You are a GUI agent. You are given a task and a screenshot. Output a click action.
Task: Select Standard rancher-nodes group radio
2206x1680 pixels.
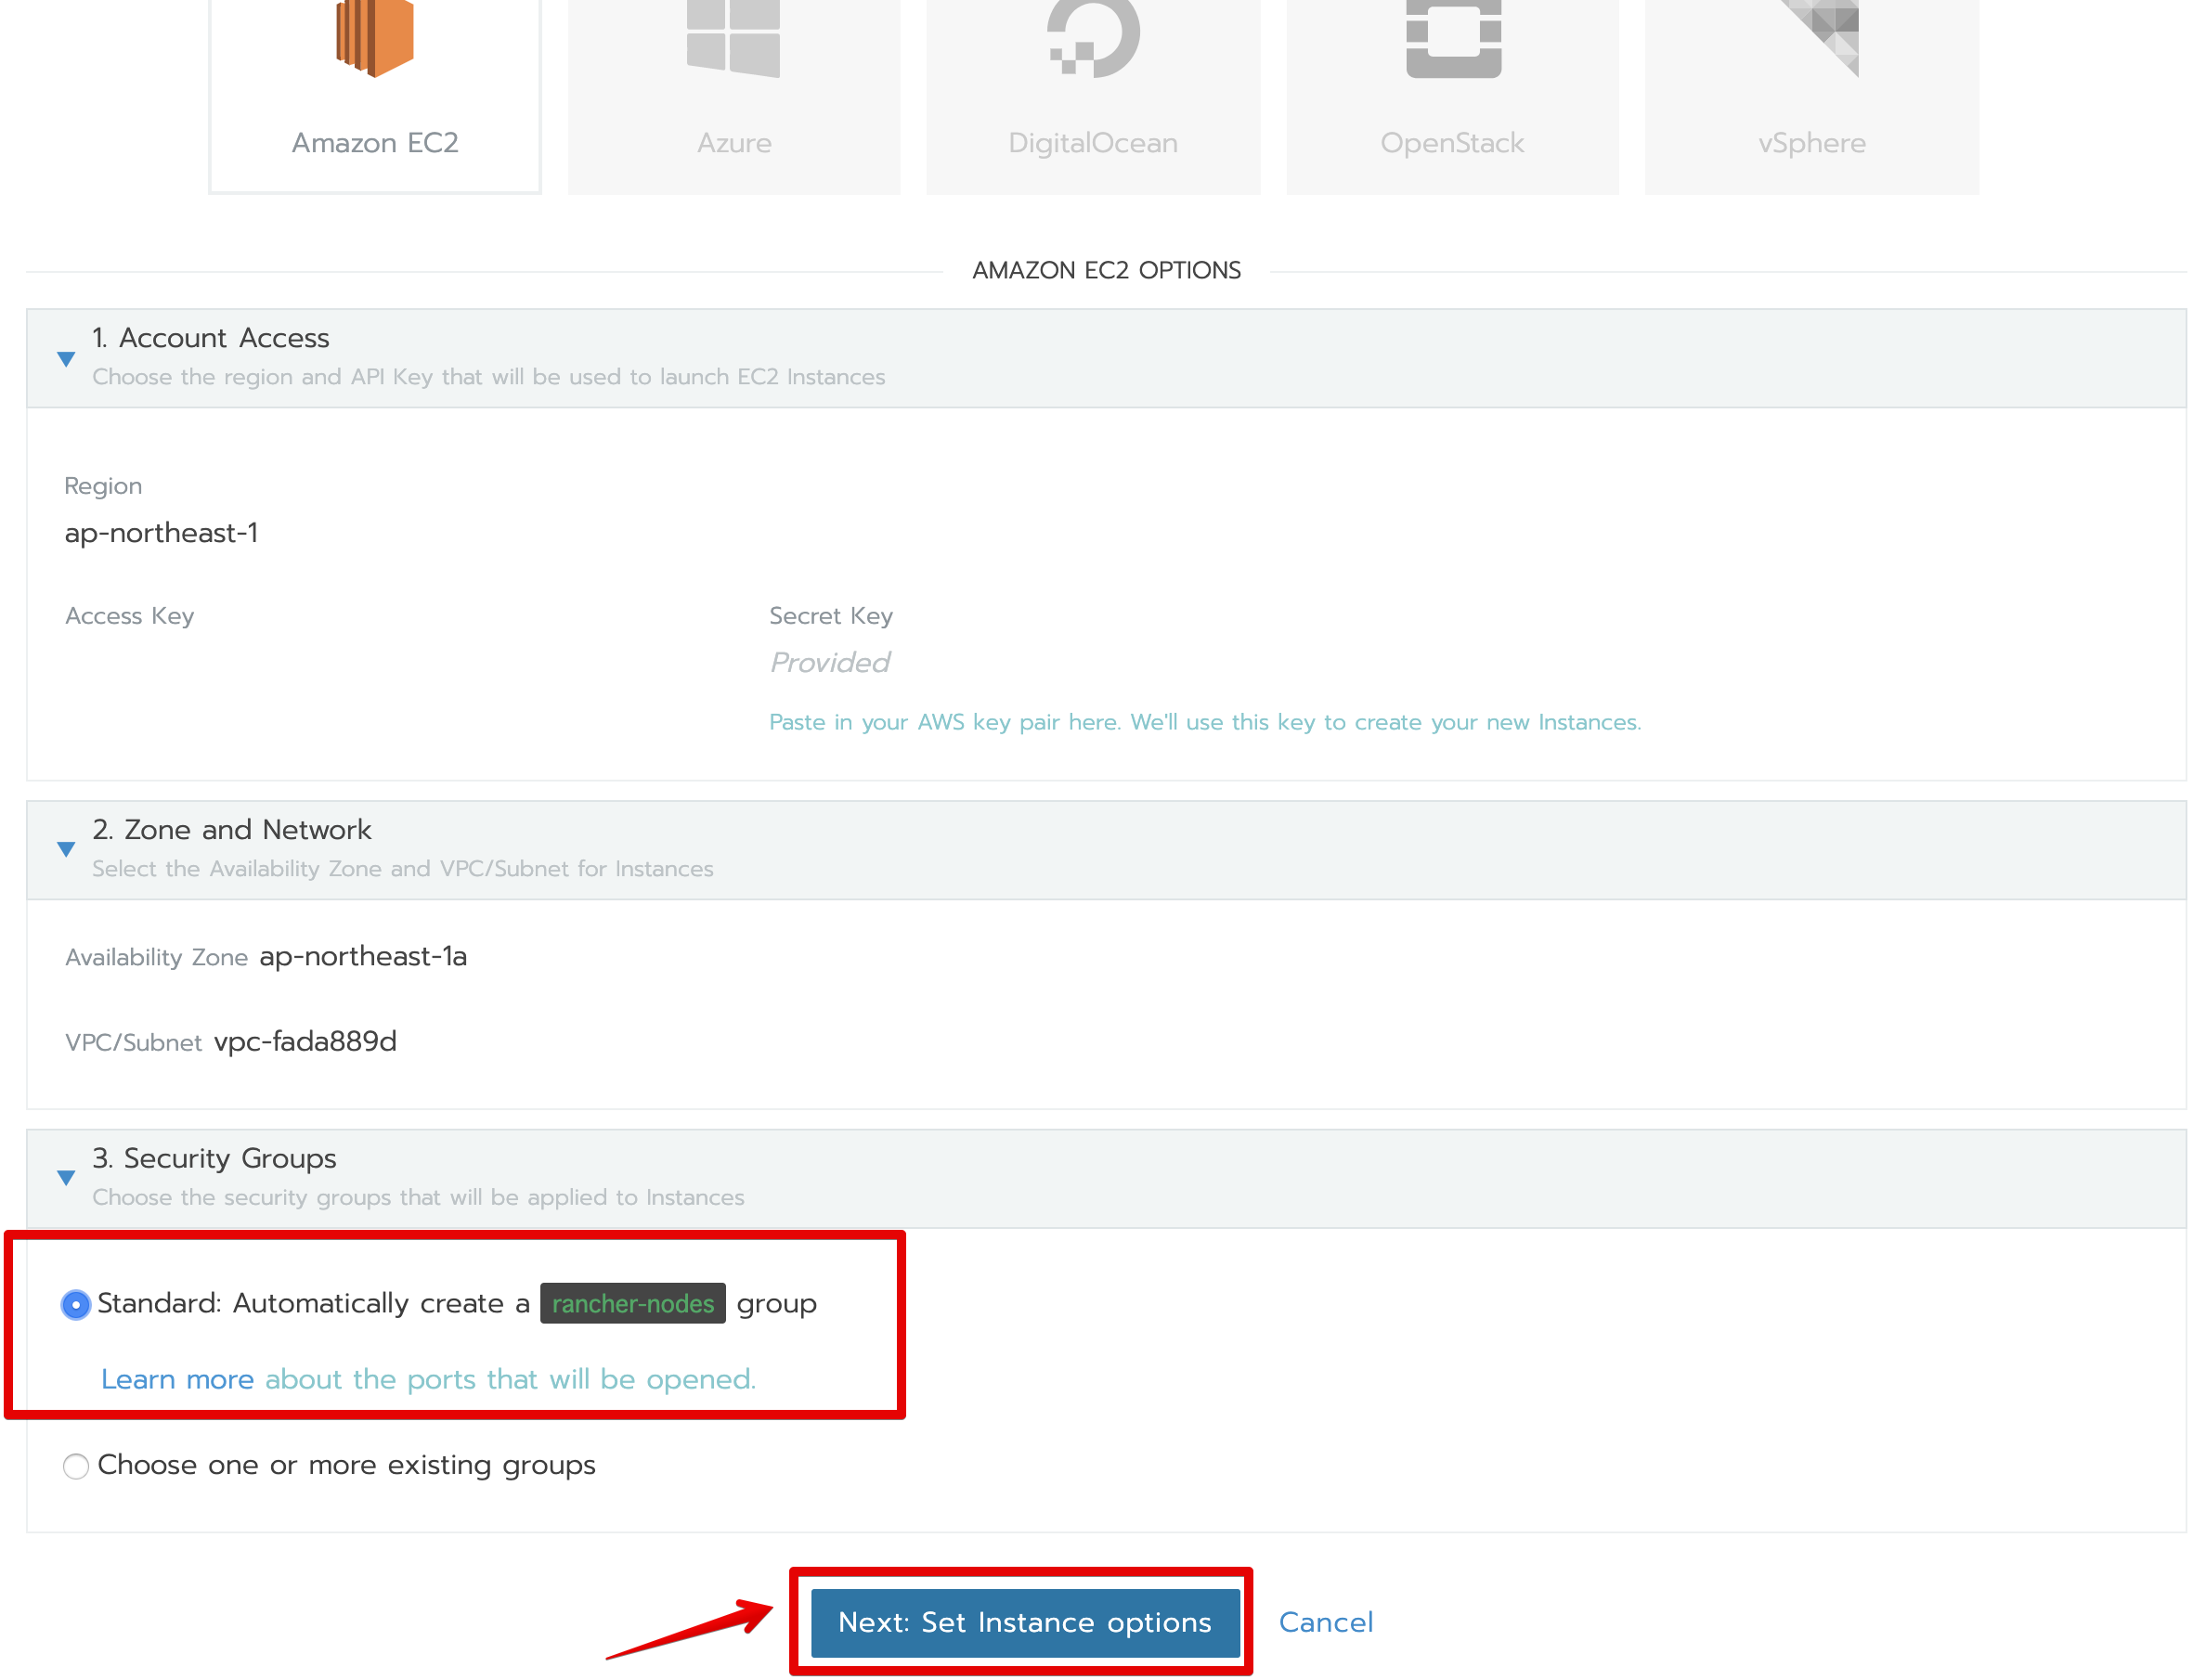pos(76,1304)
